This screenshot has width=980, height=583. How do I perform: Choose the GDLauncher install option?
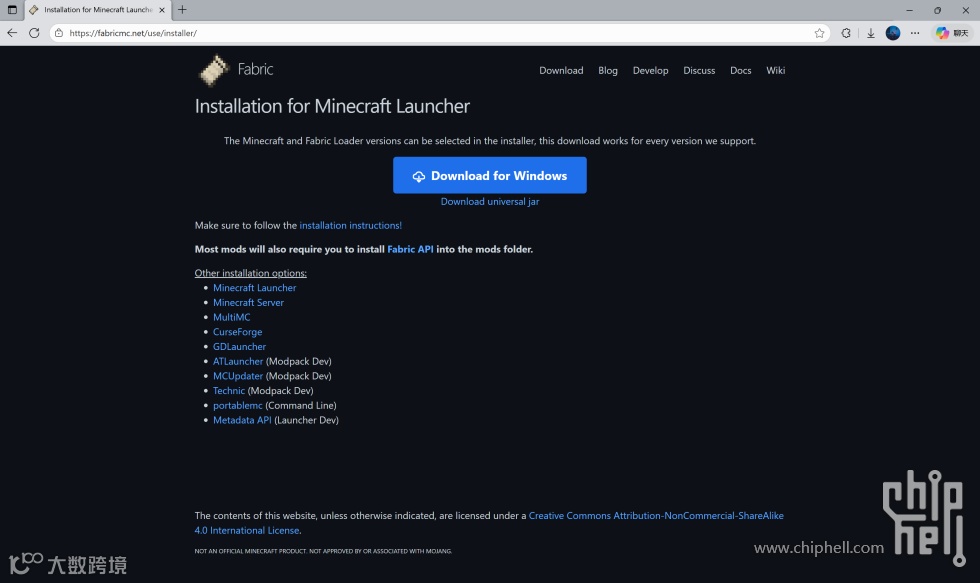click(x=239, y=347)
